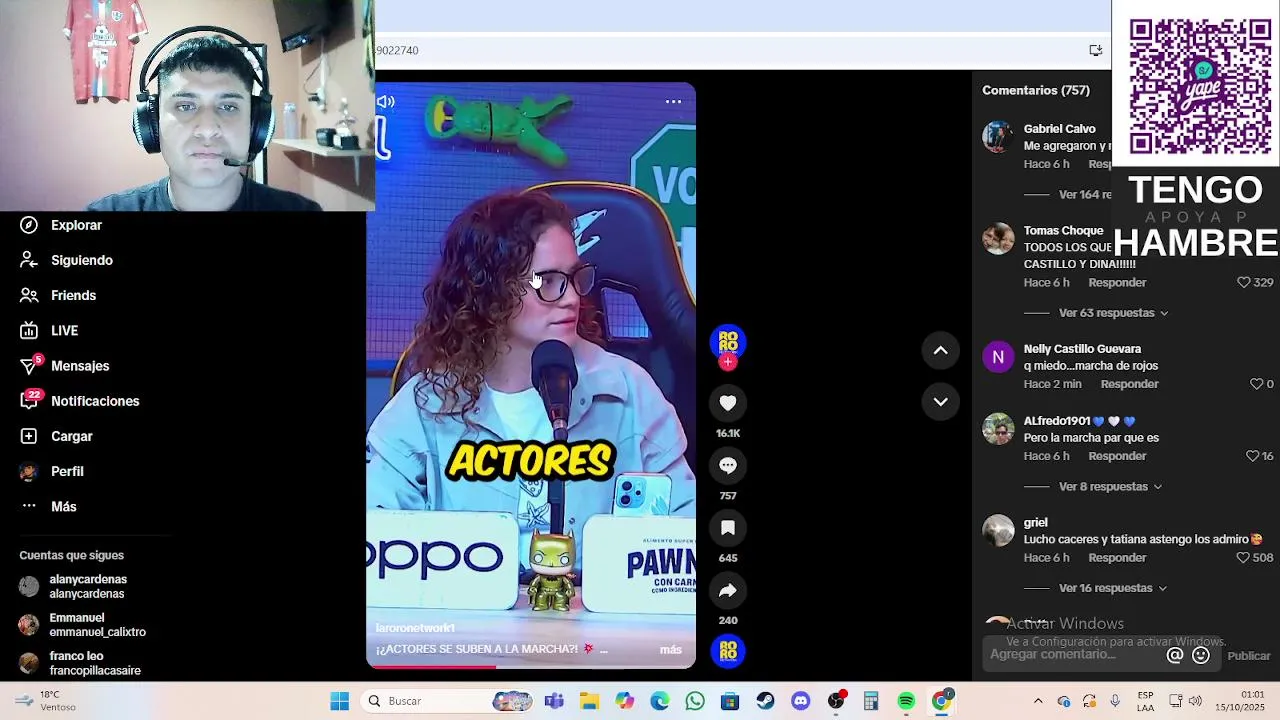The image size is (1280, 720).
Task: Open the Más options menu
Action: tap(49, 506)
